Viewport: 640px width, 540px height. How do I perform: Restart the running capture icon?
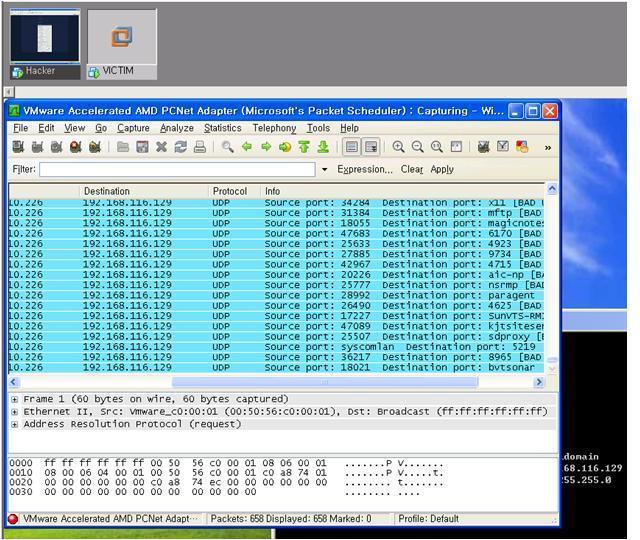coord(95,147)
